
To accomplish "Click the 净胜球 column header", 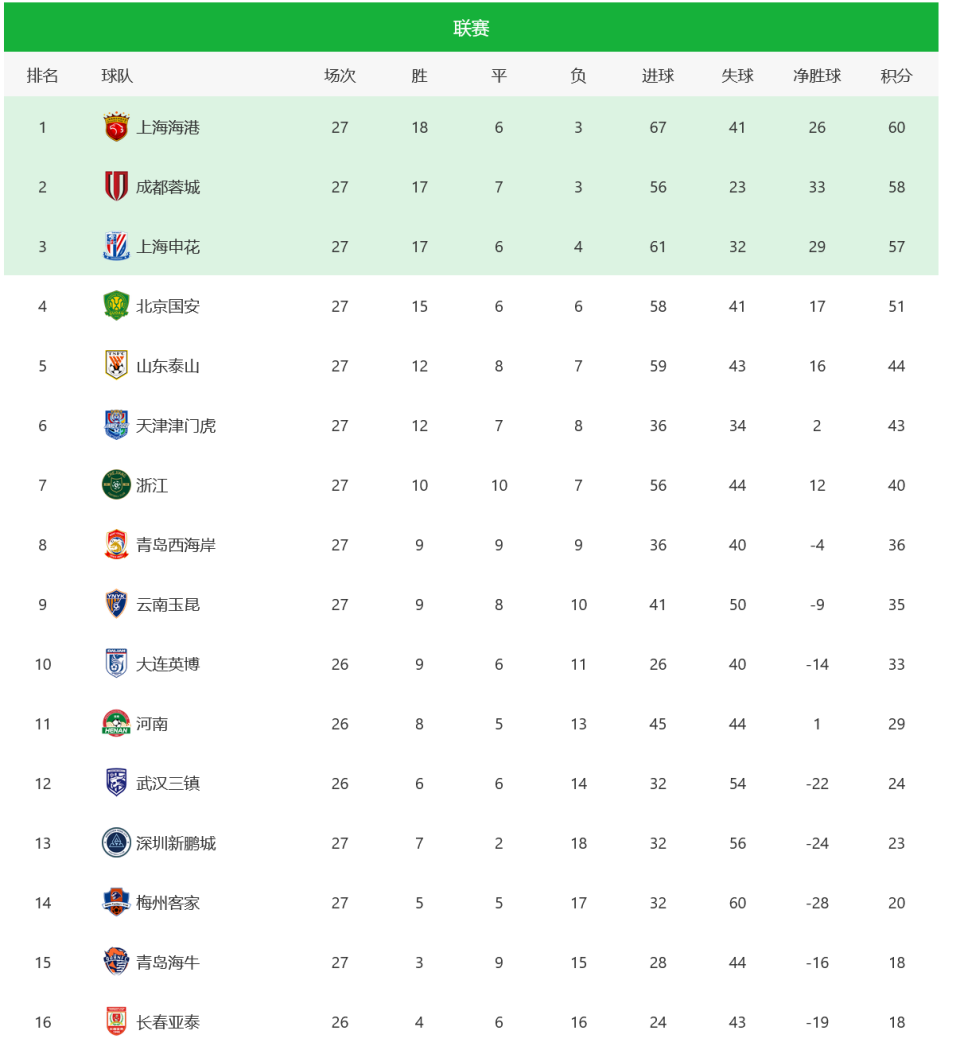I will pos(817,76).
